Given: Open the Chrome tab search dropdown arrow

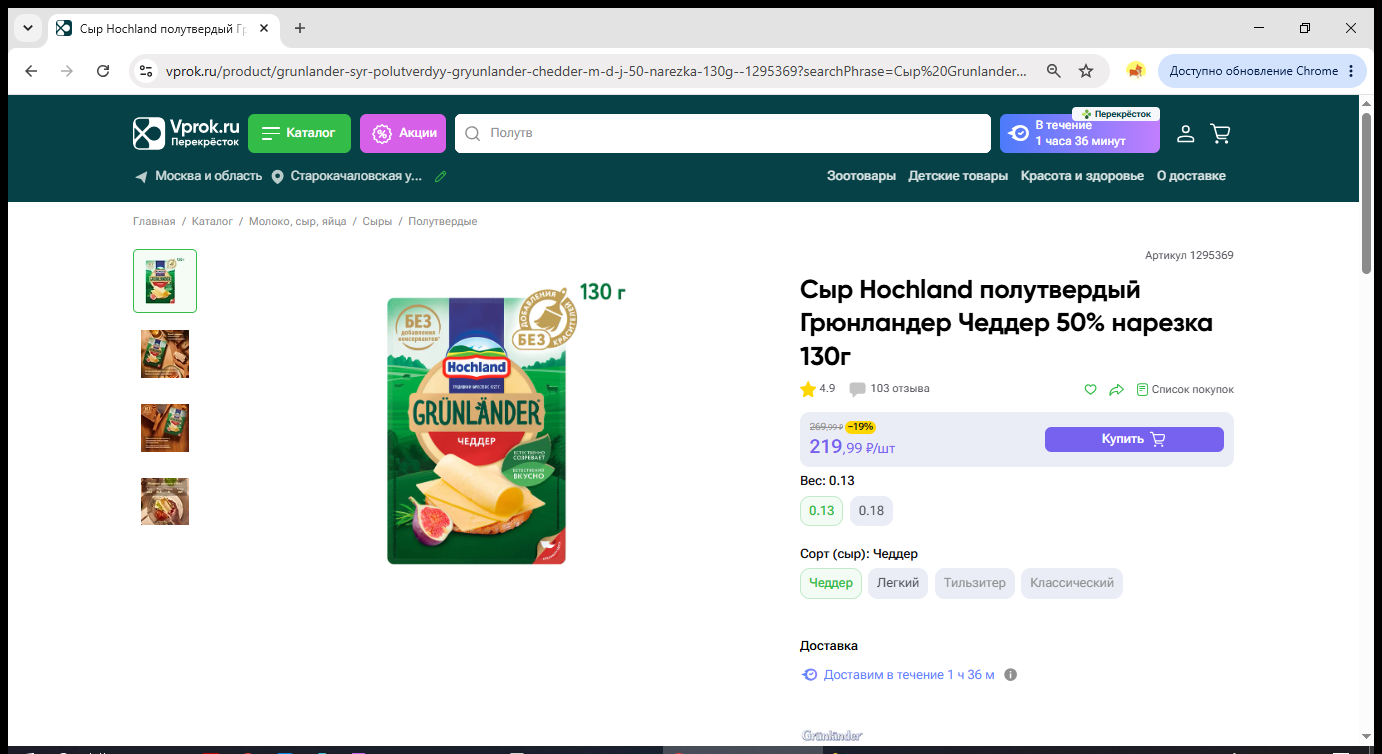Looking at the screenshot, I should 27,28.
